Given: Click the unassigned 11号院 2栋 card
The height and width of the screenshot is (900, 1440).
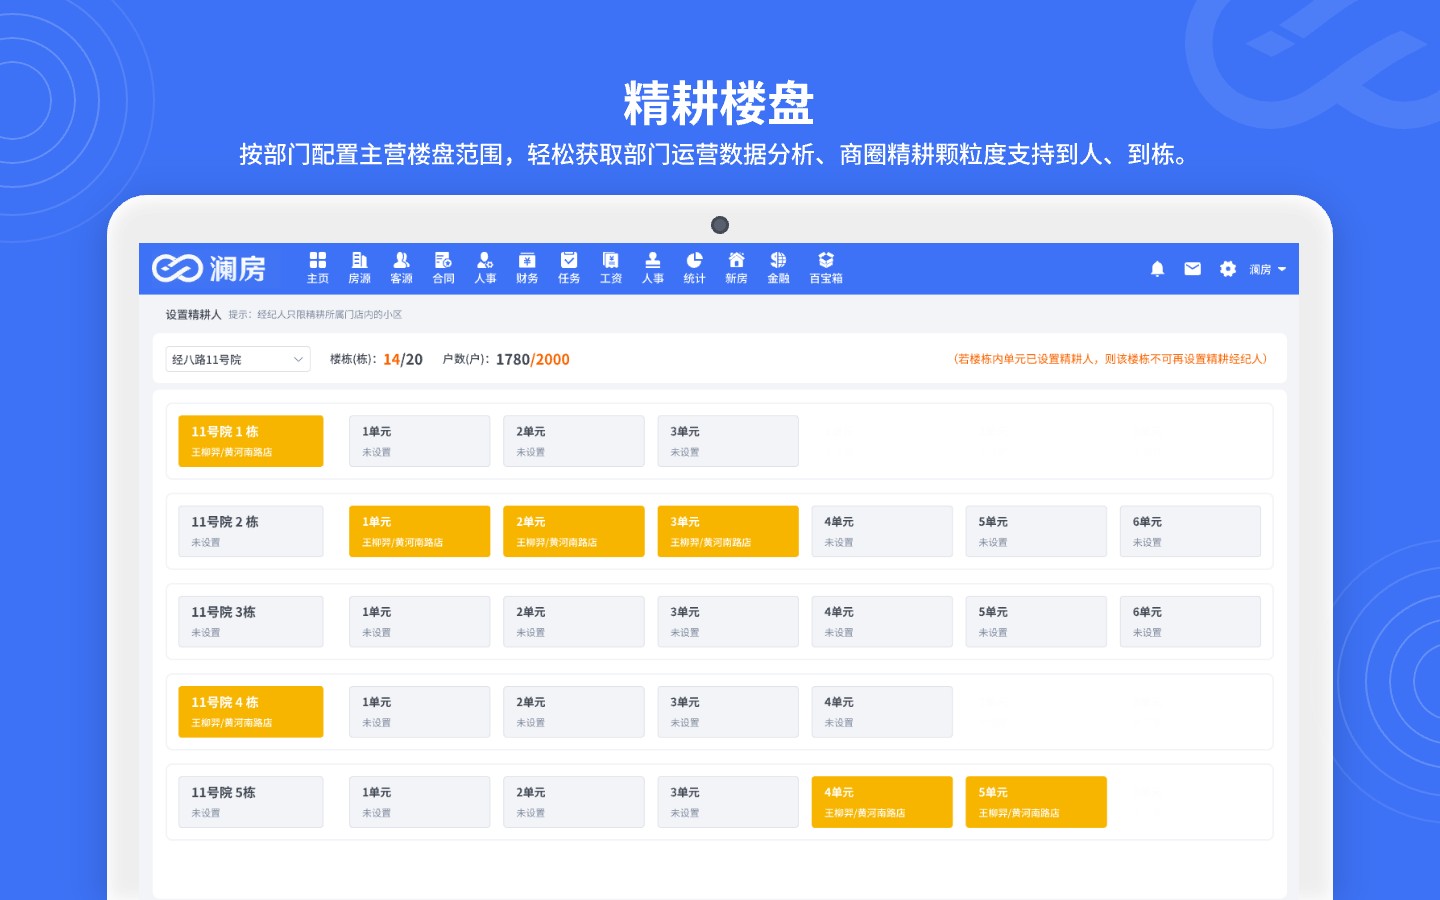Looking at the screenshot, I should [250, 531].
